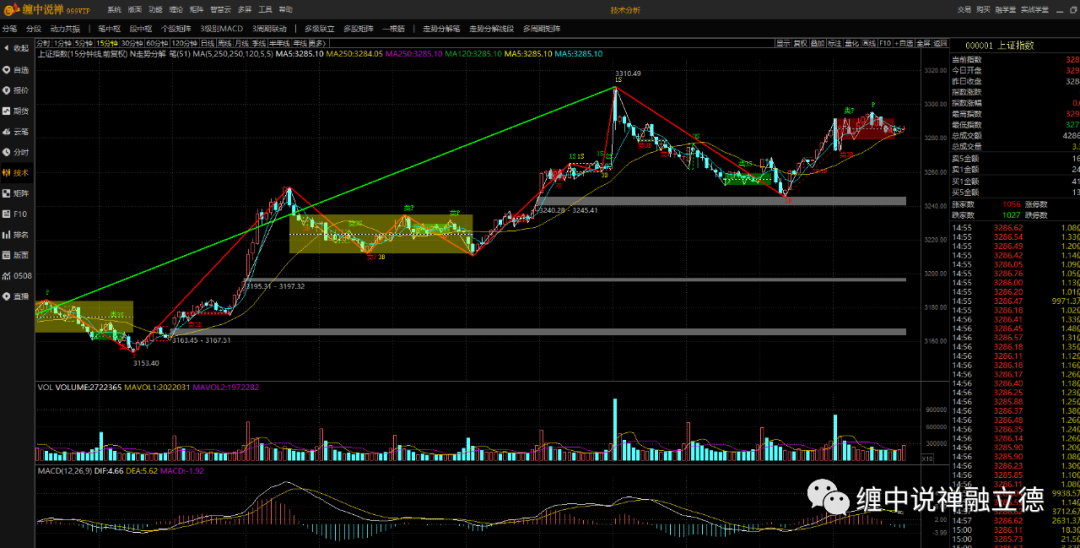Open the 矩阵 matrix sidebar icon
This screenshot has height=548, width=1080.
click(x=16, y=193)
